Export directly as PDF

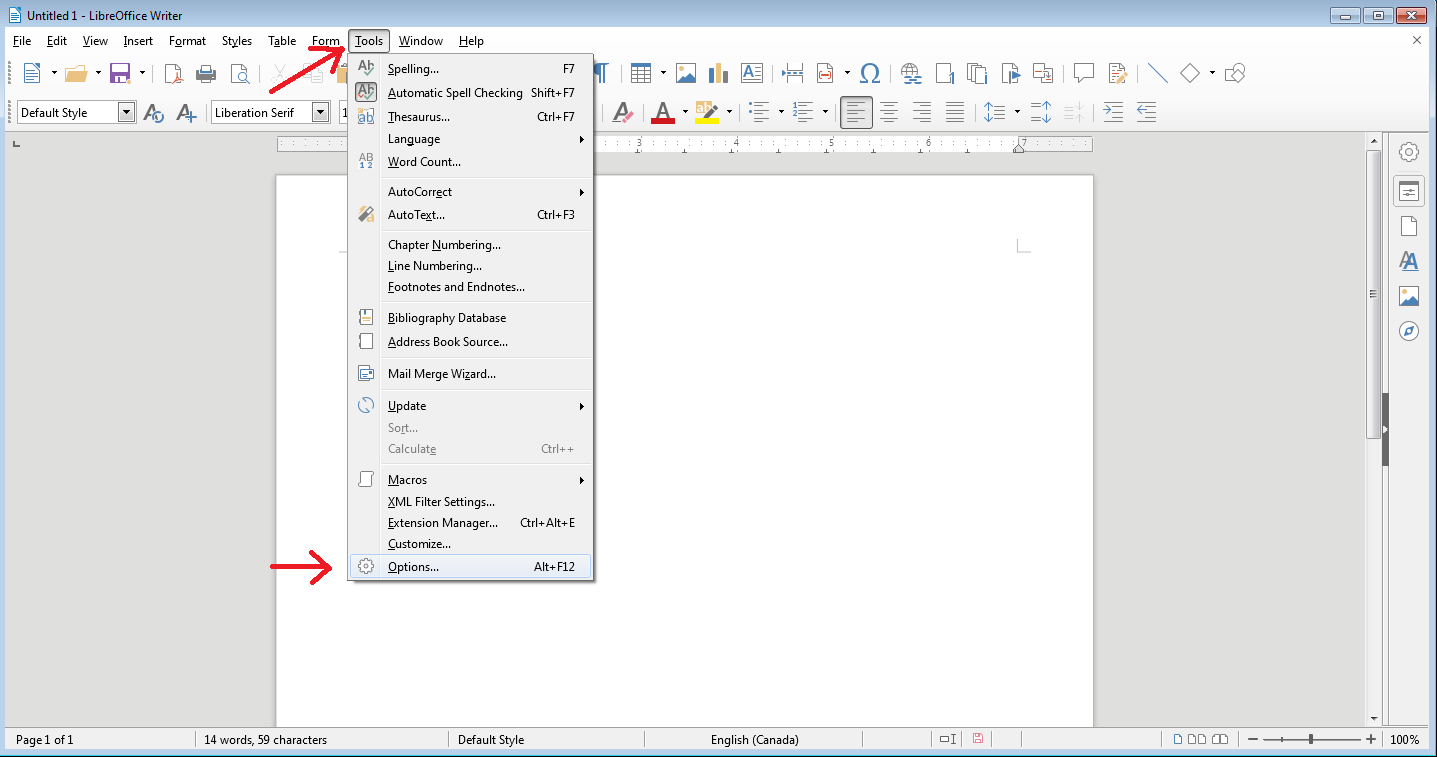click(174, 73)
